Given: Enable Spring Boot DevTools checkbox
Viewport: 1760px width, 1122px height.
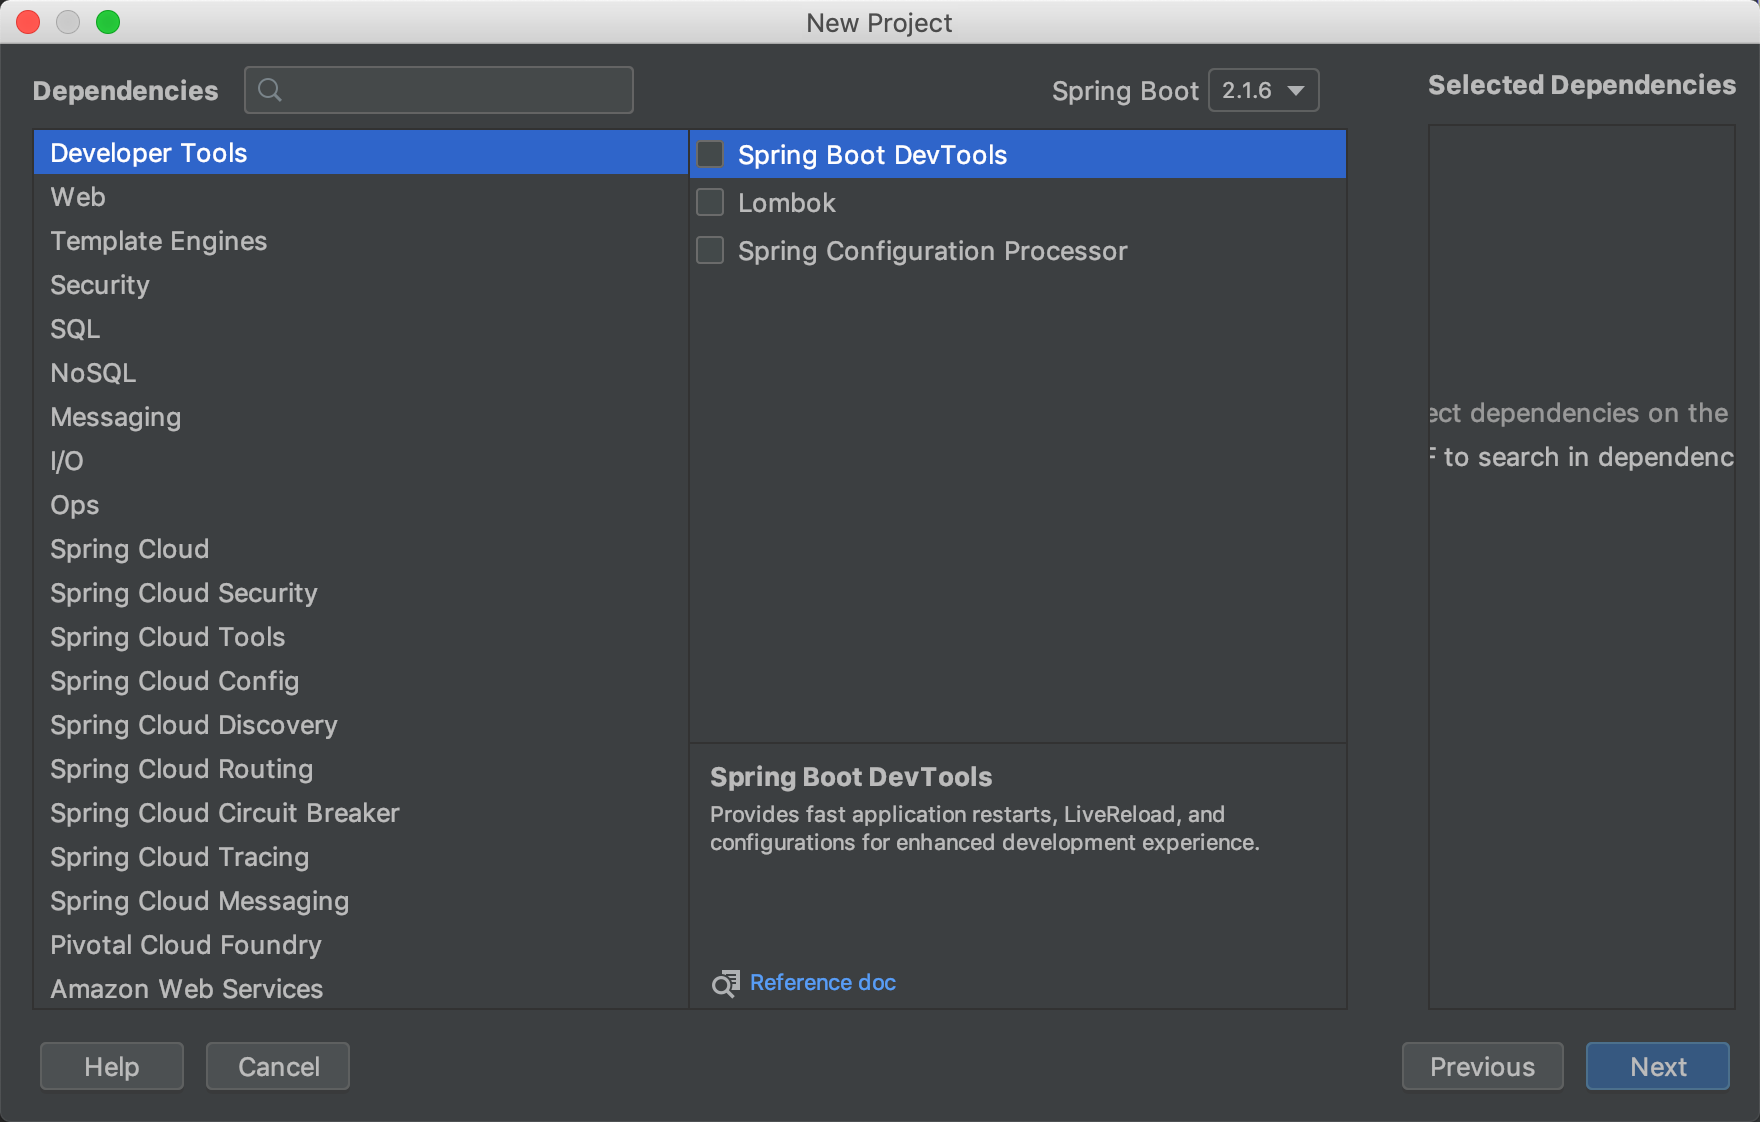Looking at the screenshot, I should pos(710,154).
